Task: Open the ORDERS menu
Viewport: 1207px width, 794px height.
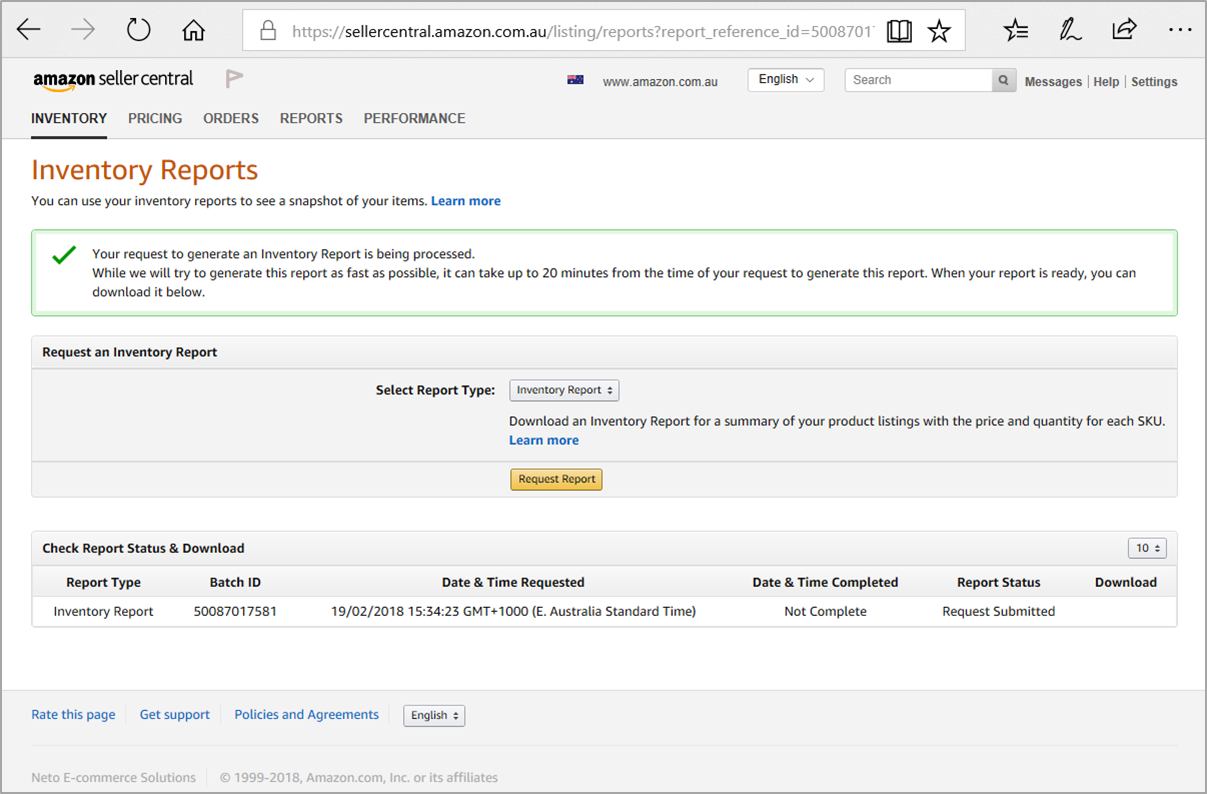Action: (231, 118)
